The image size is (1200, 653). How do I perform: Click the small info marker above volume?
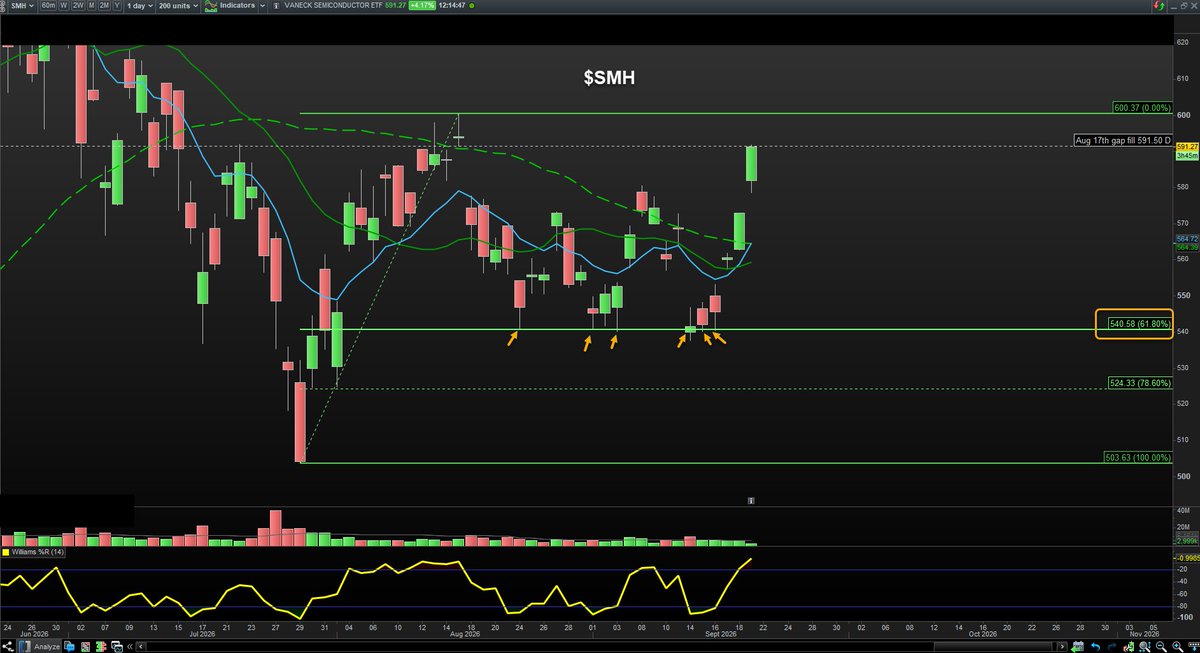point(750,500)
